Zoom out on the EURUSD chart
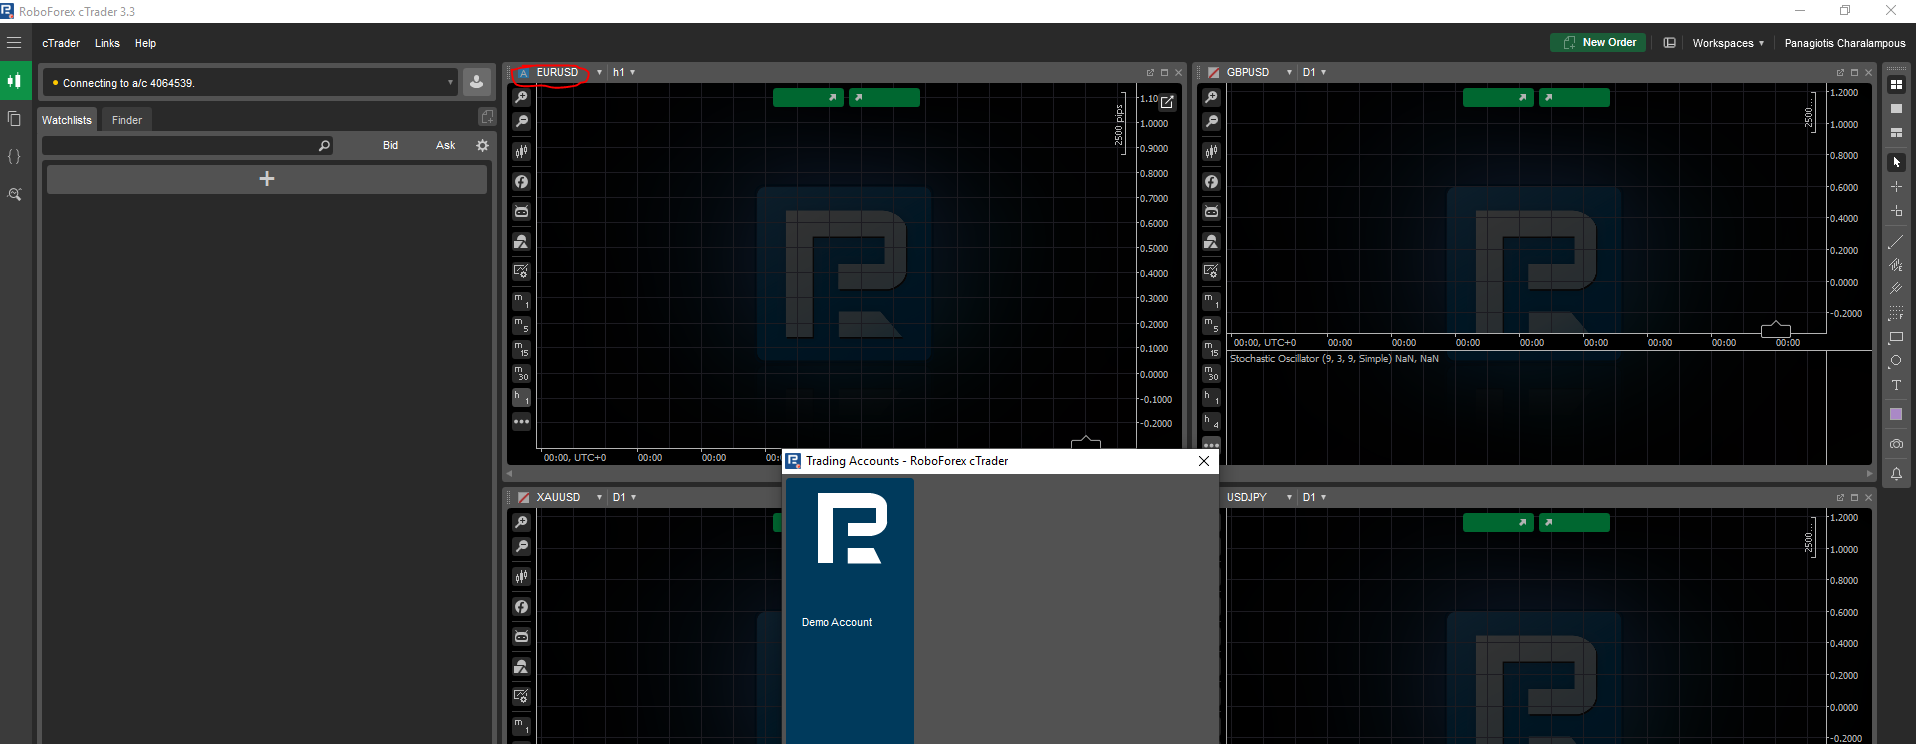Viewport: 1916px width, 744px height. tap(521, 121)
